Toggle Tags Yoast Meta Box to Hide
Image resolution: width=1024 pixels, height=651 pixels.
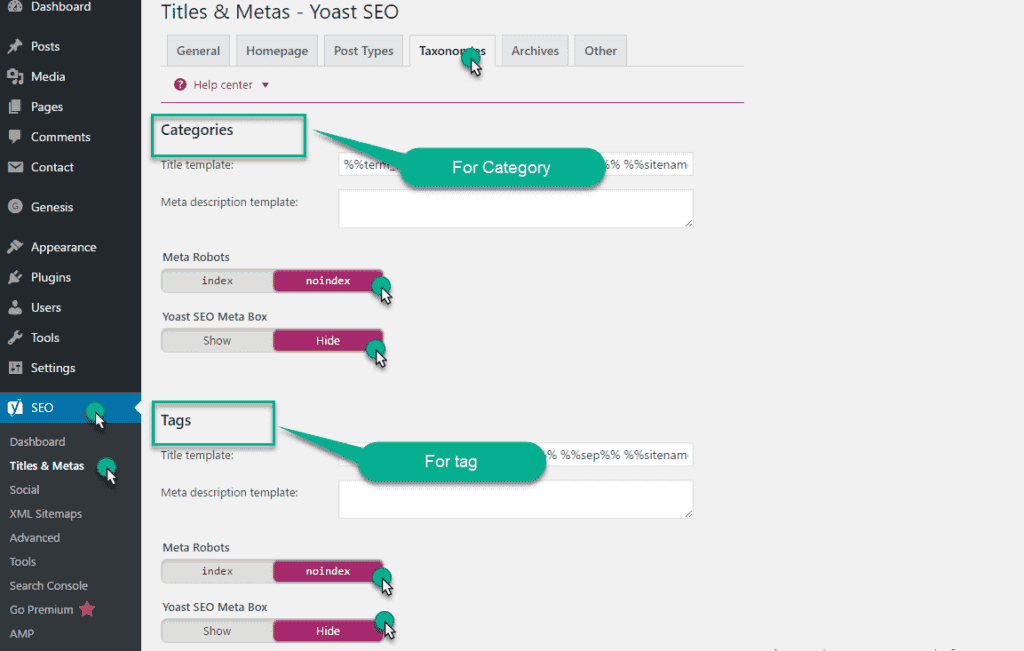328,631
